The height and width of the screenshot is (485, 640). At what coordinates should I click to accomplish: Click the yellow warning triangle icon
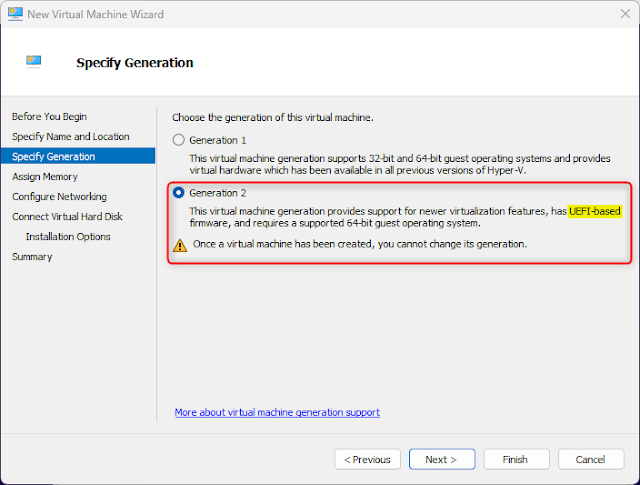coord(180,245)
